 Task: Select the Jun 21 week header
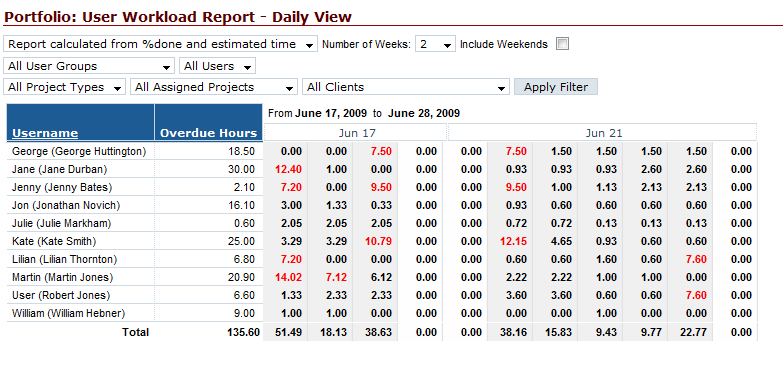[603, 133]
